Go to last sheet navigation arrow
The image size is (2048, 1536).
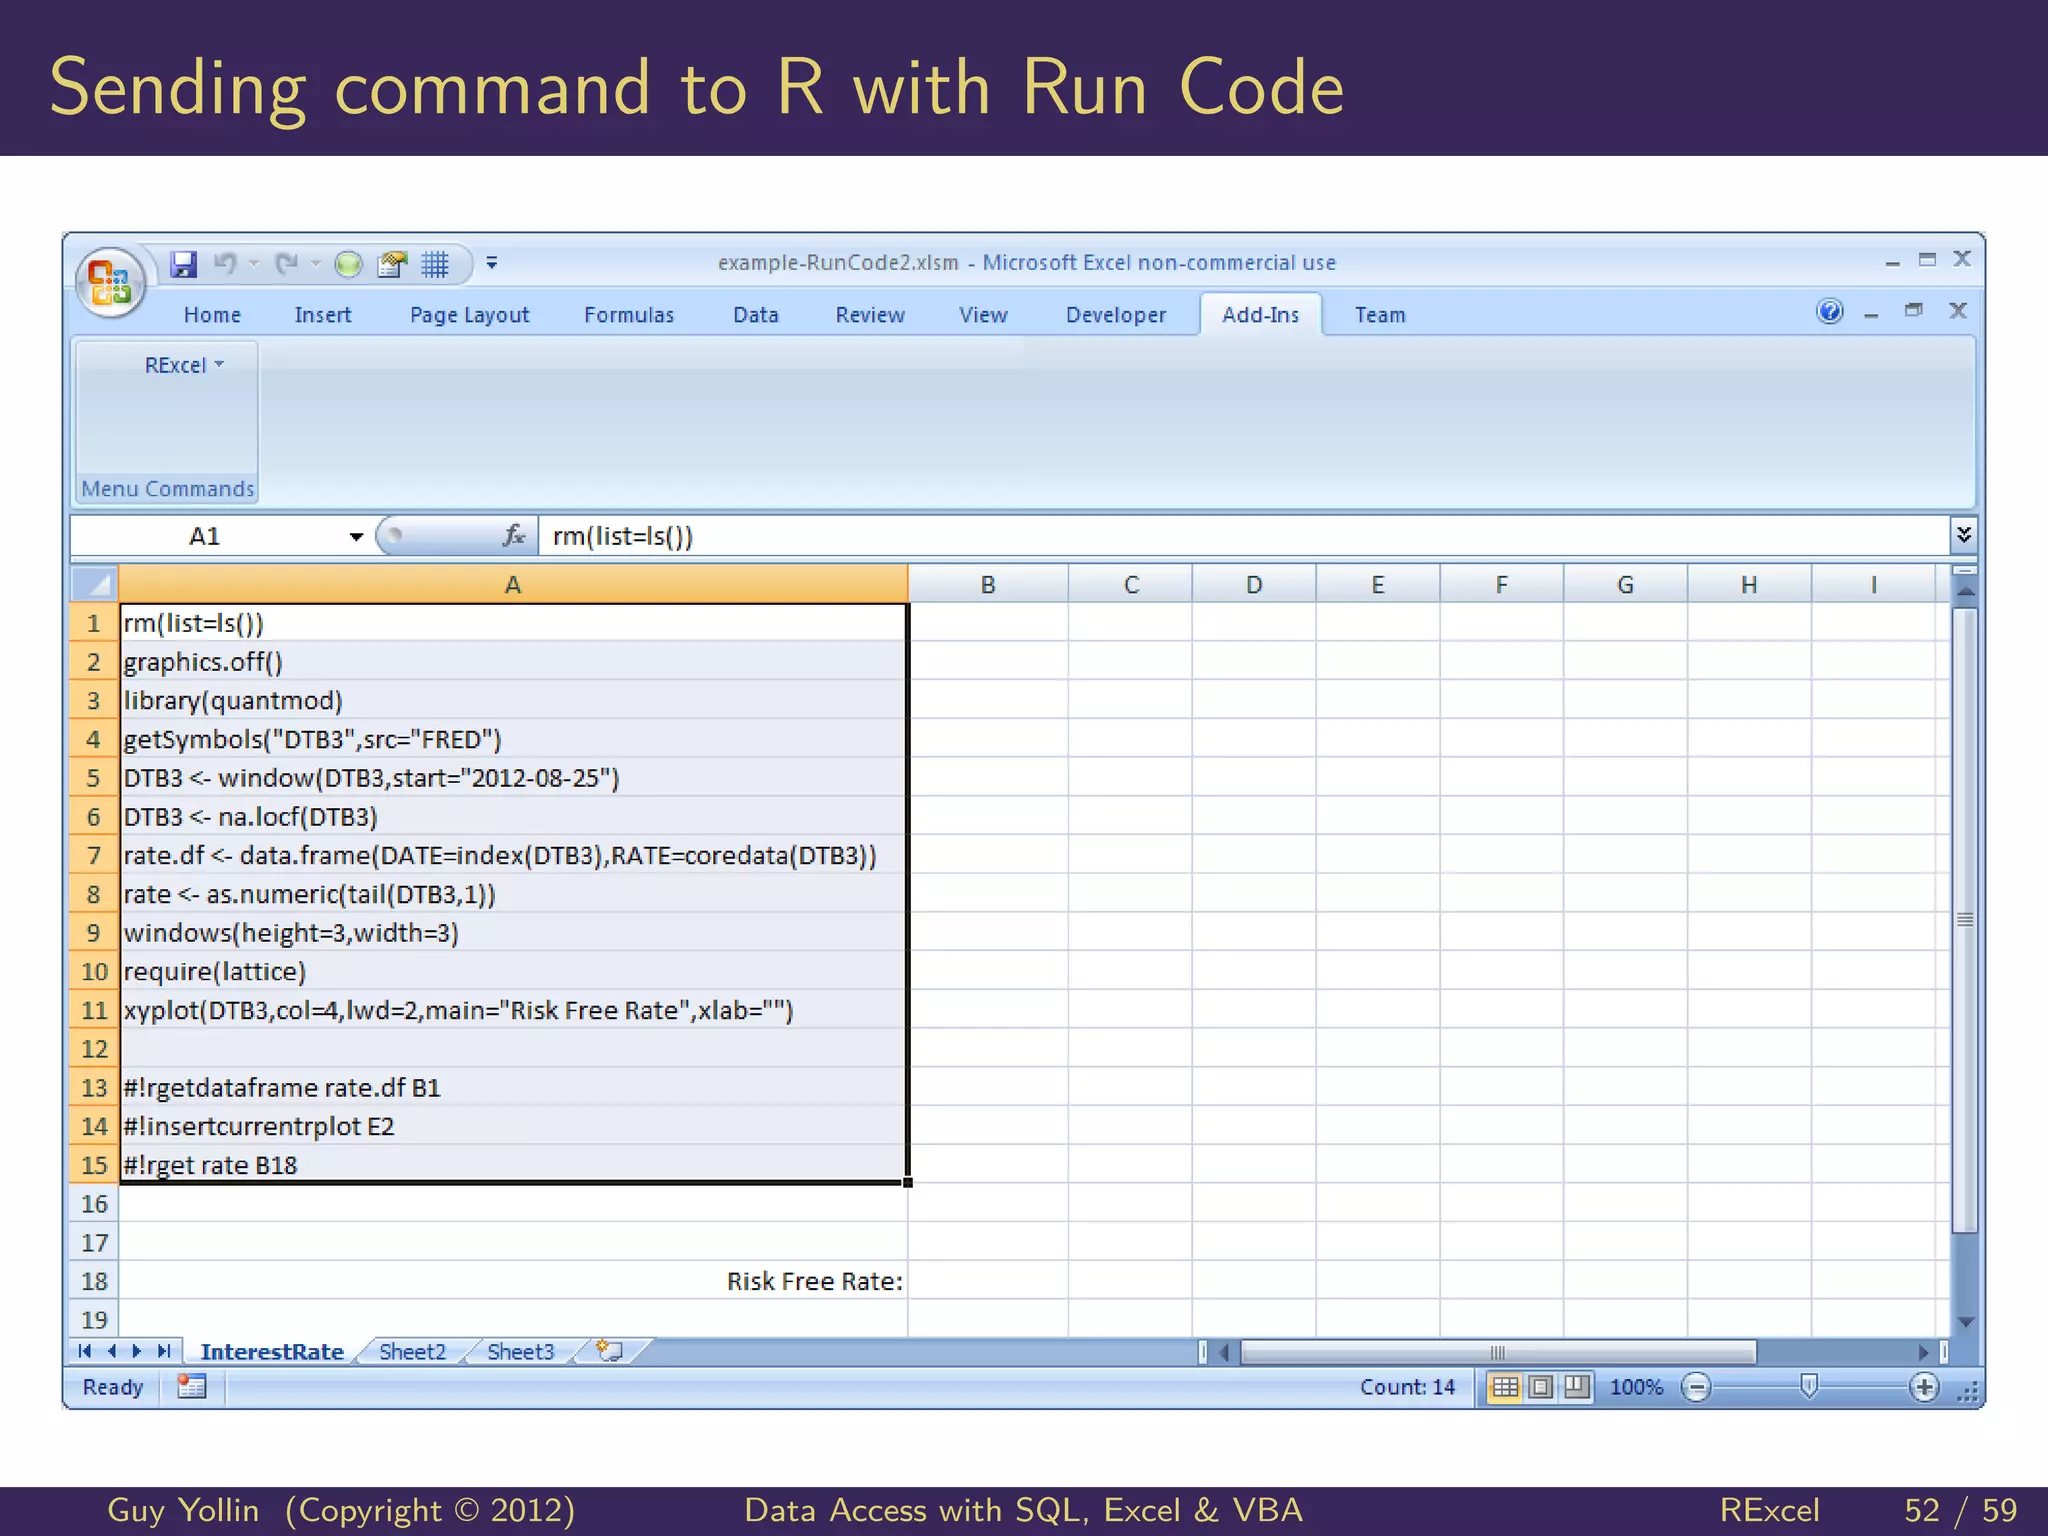164,1351
